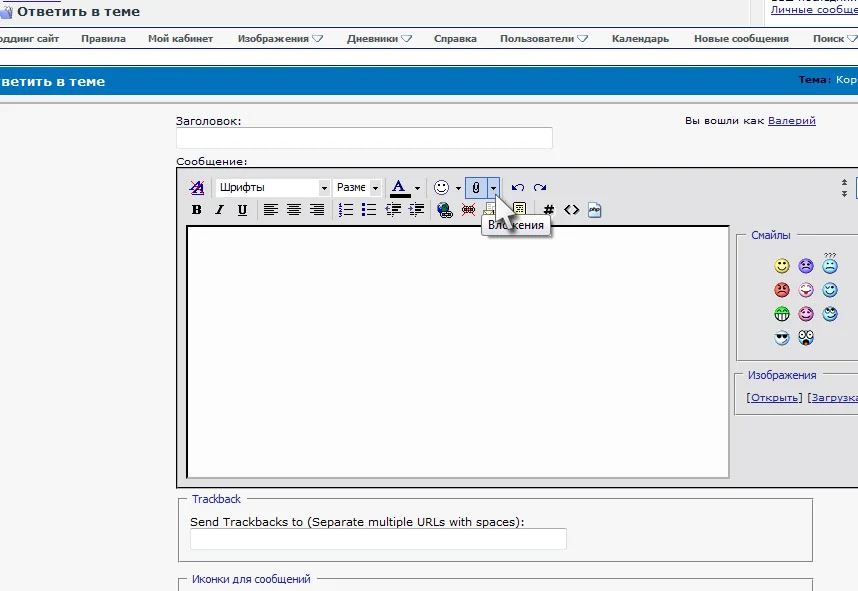Viewport: 858px width, 591px height.
Task: Align text to center
Action: tap(294, 210)
